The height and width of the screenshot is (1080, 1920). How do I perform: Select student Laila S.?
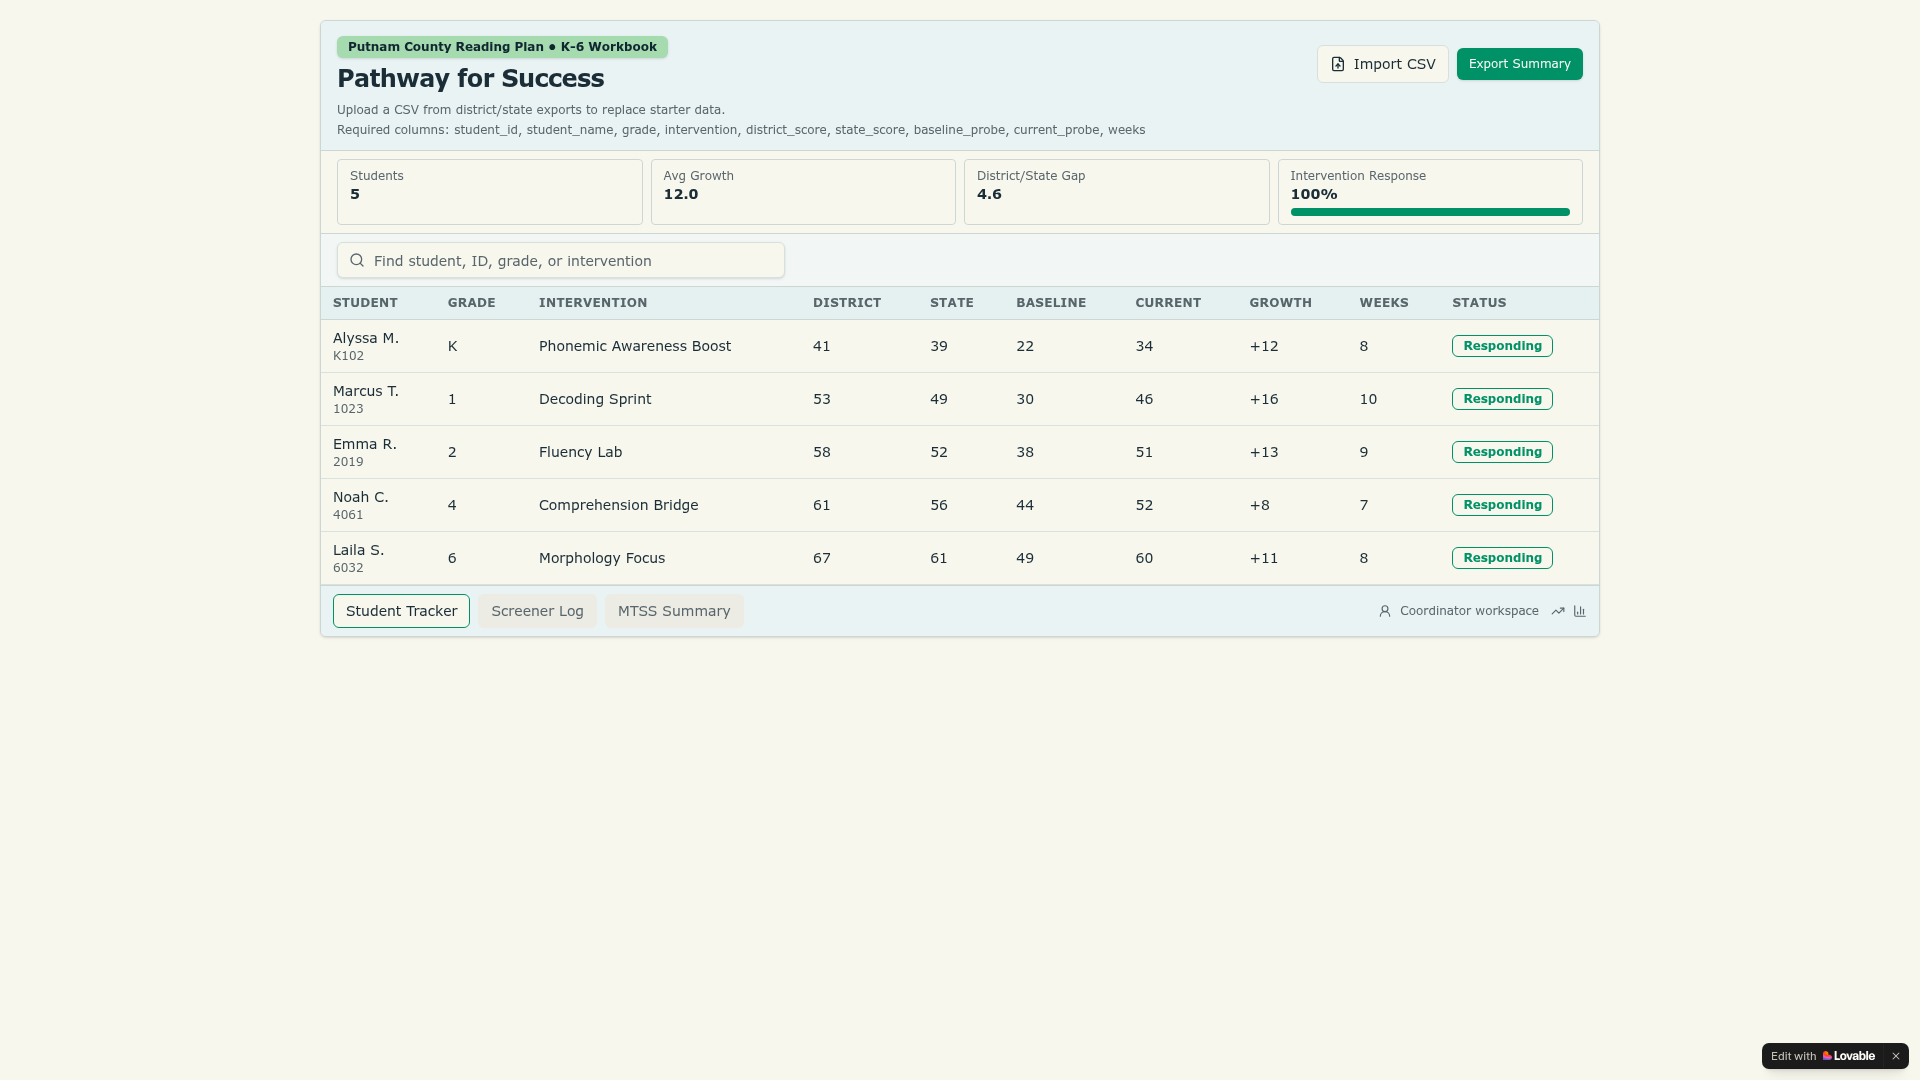pyautogui.click(x=359, y=550)
